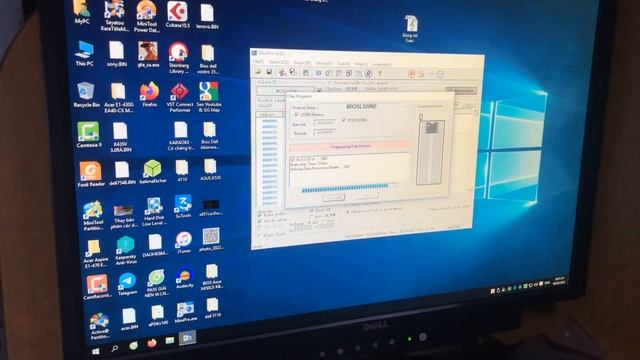Viewport: 640px width, 360px height.
Task: Open the Device menu
Action: (x=324, y=63)
